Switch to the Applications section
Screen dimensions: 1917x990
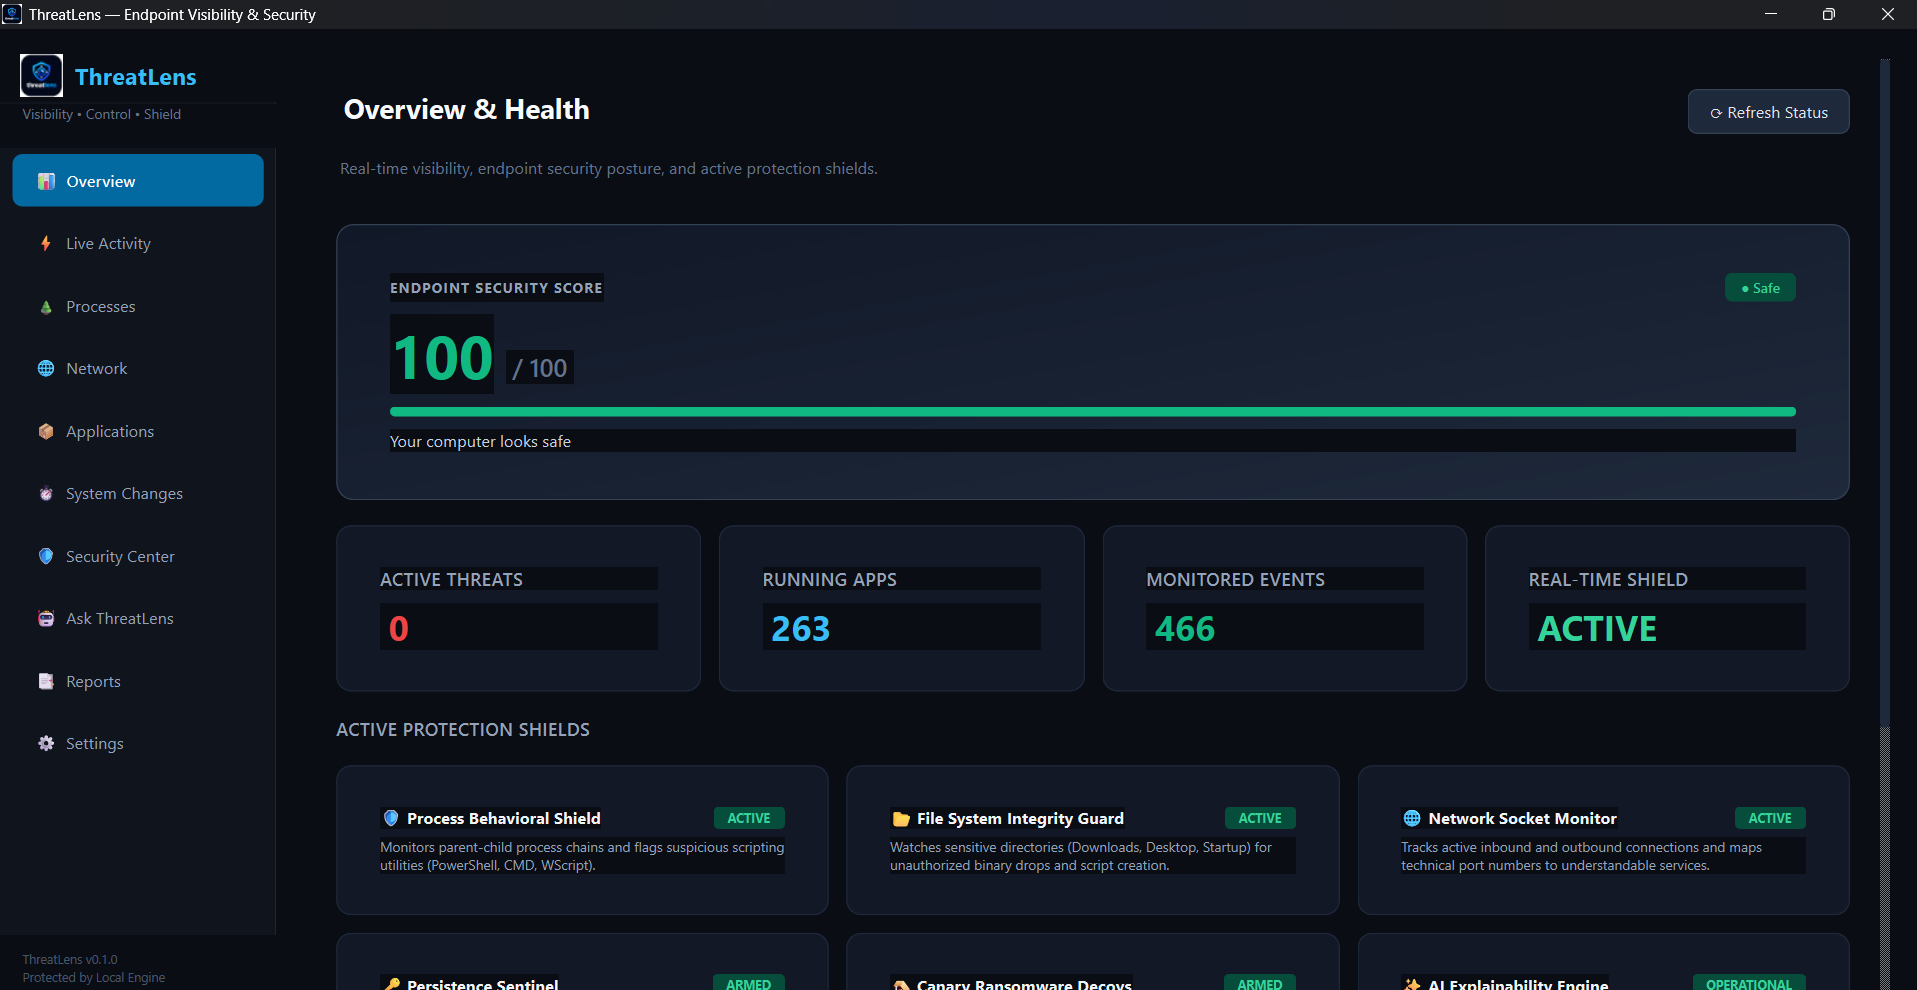pyautogui.click(x=138, y=431)
